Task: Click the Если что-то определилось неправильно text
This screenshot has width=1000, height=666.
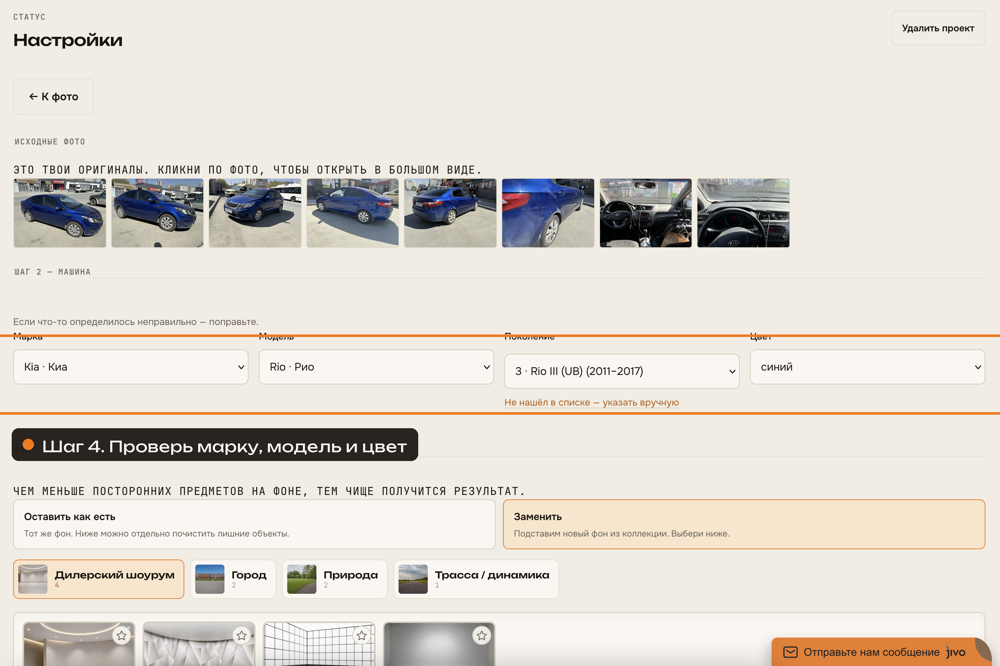Action: (x=136, y=322)
